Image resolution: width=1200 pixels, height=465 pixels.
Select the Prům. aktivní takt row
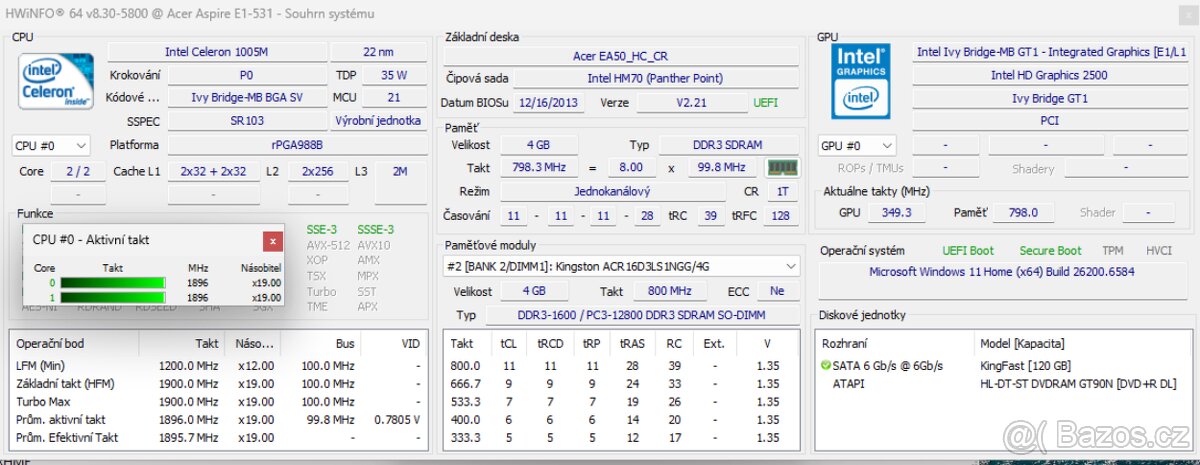pyautogui.click(x=219, y=420)
